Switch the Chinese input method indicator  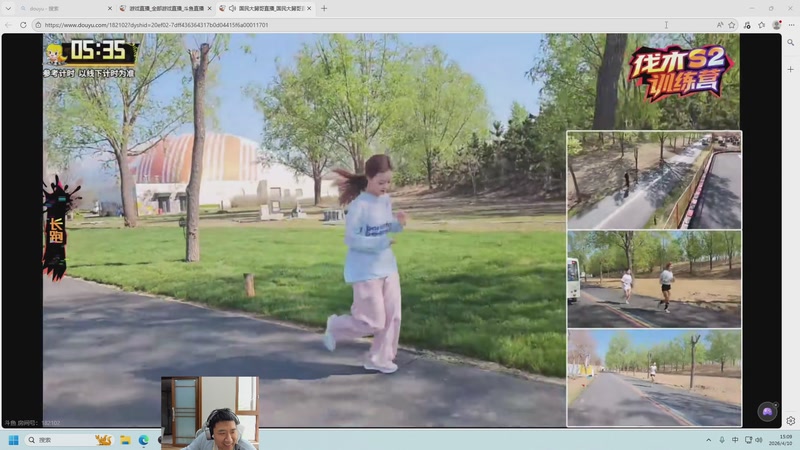coord(735,440)
